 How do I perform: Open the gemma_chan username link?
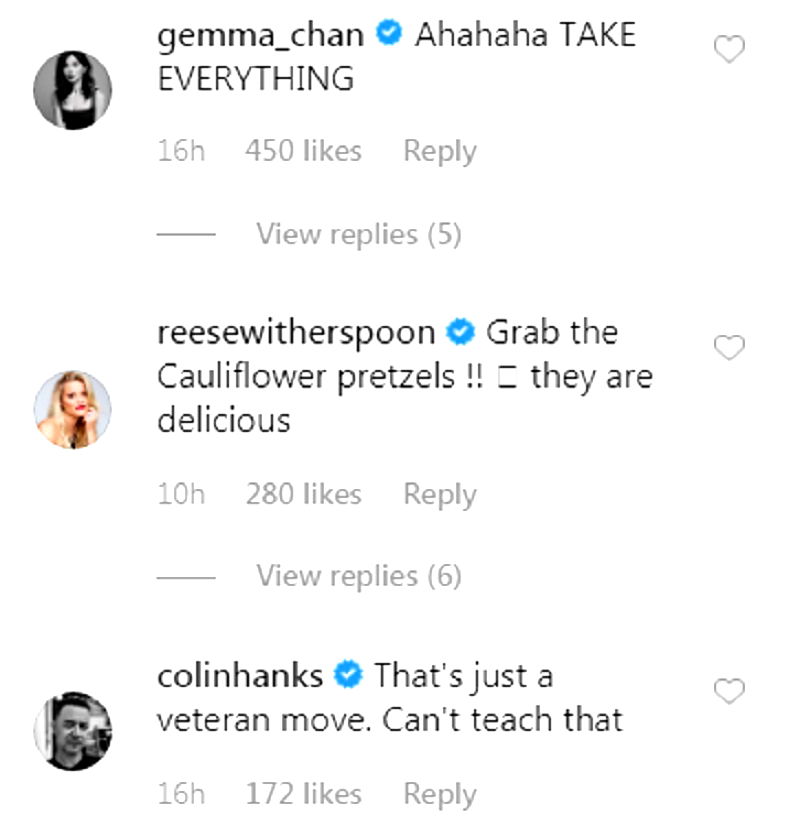pos(262,36)
